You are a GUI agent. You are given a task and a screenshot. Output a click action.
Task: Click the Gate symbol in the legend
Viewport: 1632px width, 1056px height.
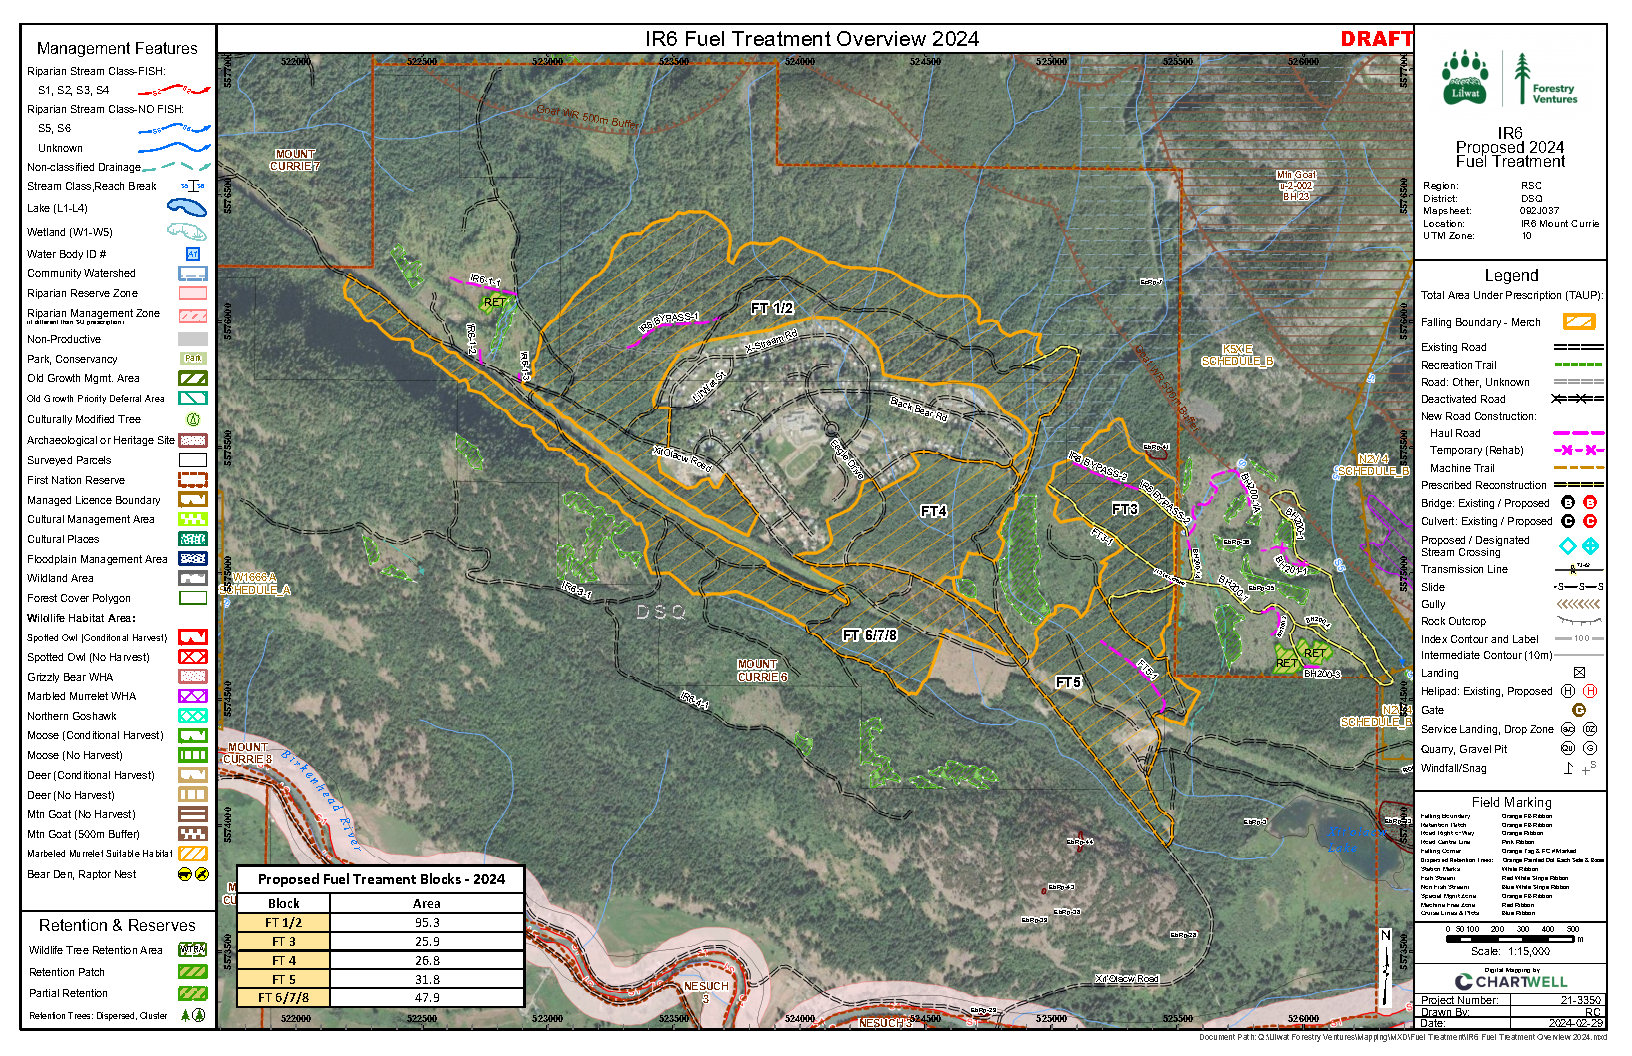point(1579,710)
